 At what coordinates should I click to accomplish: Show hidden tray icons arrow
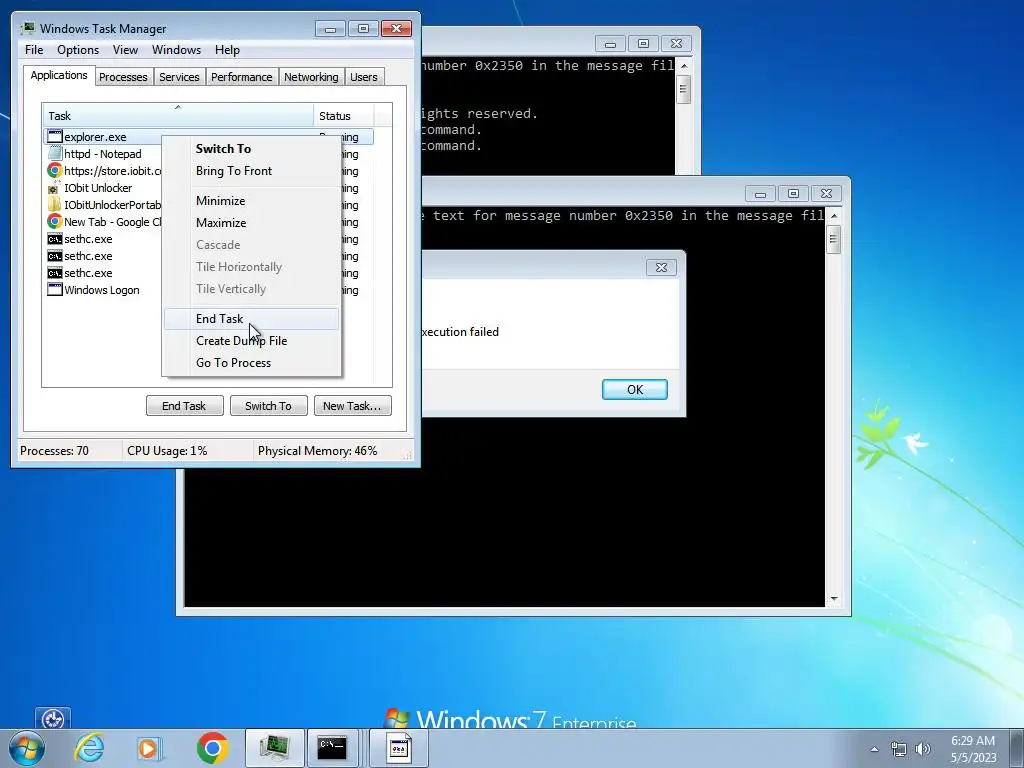click(874, 749)
